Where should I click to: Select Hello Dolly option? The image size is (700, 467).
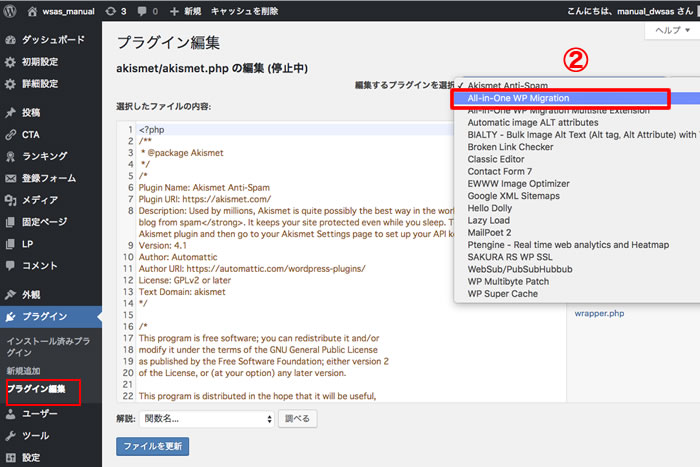coord(577,208)
